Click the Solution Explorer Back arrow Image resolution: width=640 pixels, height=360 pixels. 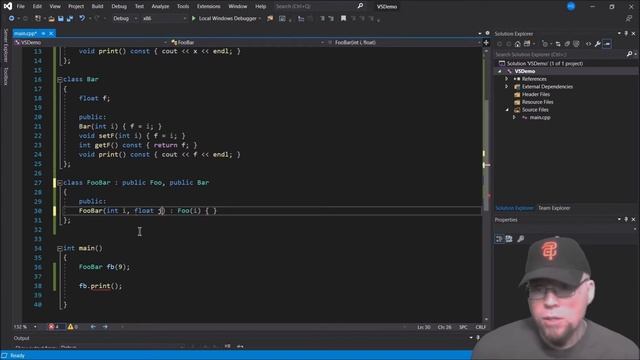(x=500, y=44)
